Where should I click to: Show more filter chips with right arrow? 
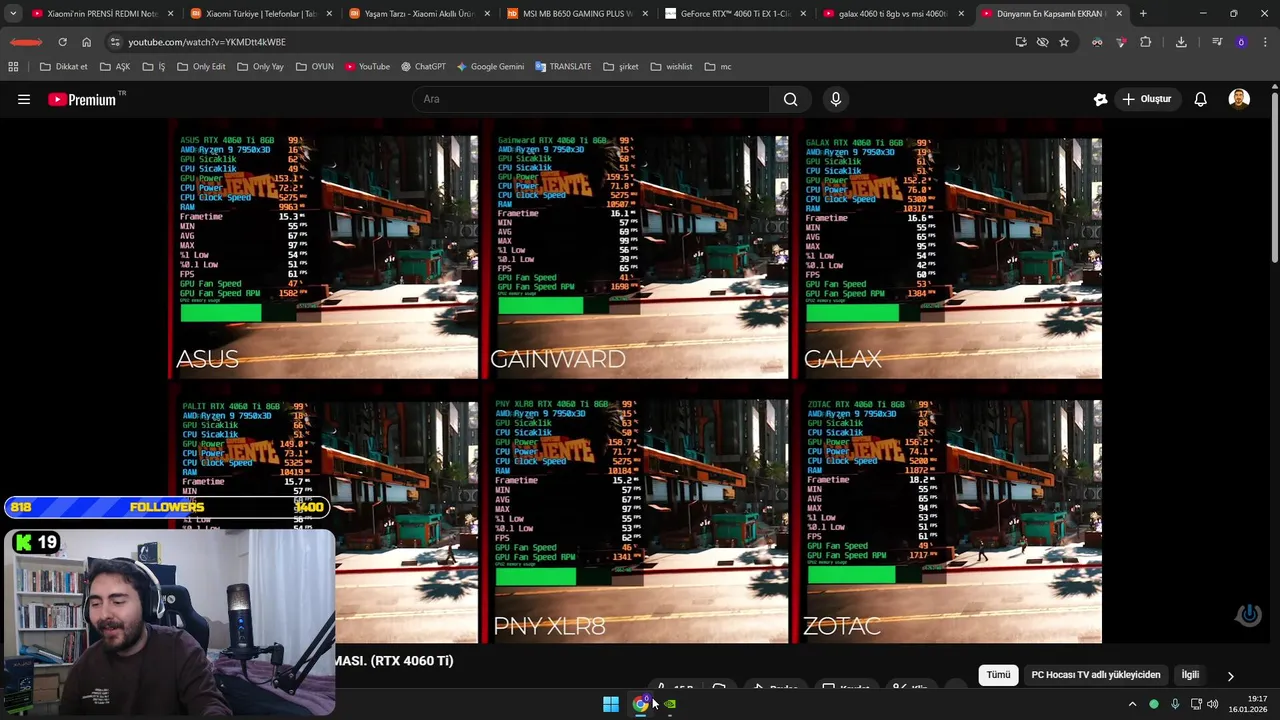(x=1231, y=676)
